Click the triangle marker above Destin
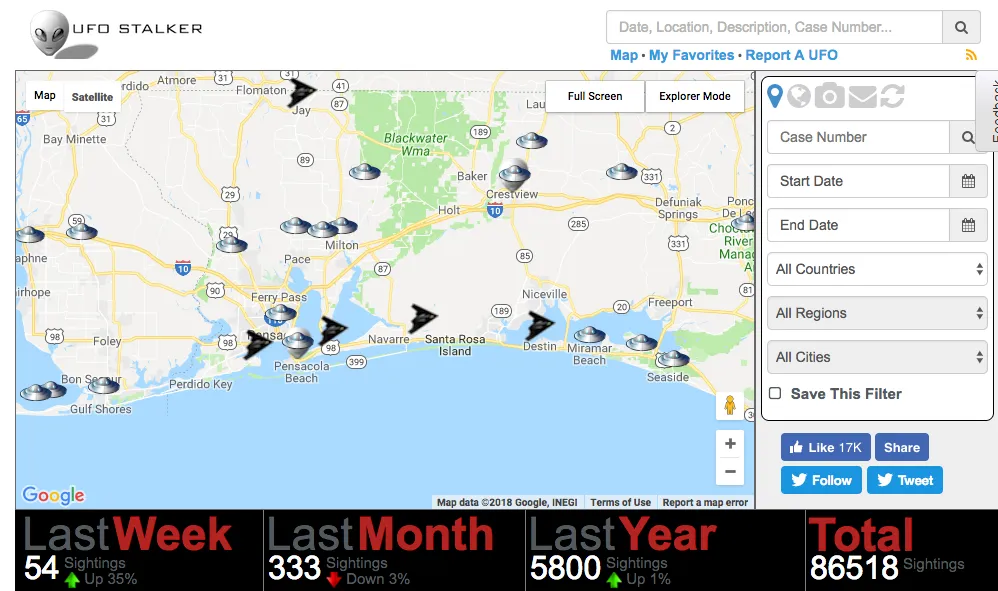Viewport: 998px width, 591px height. (x=540, y=325)
